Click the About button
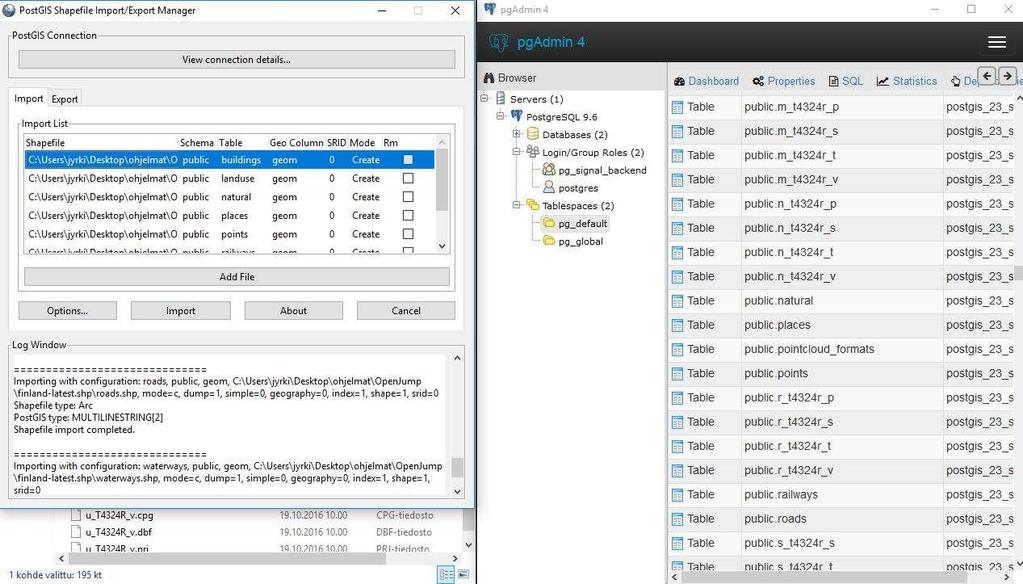The width and height of the screenshot is (1023, 584). coord(294,311)
